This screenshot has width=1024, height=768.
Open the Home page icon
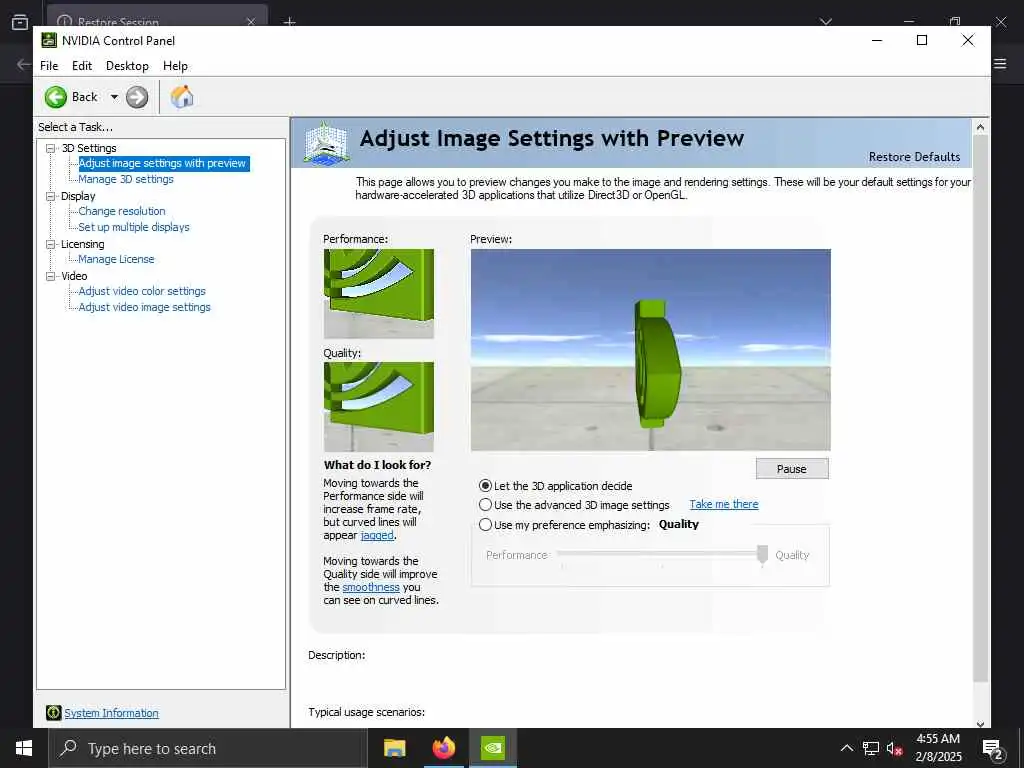(x=182, y=97)
